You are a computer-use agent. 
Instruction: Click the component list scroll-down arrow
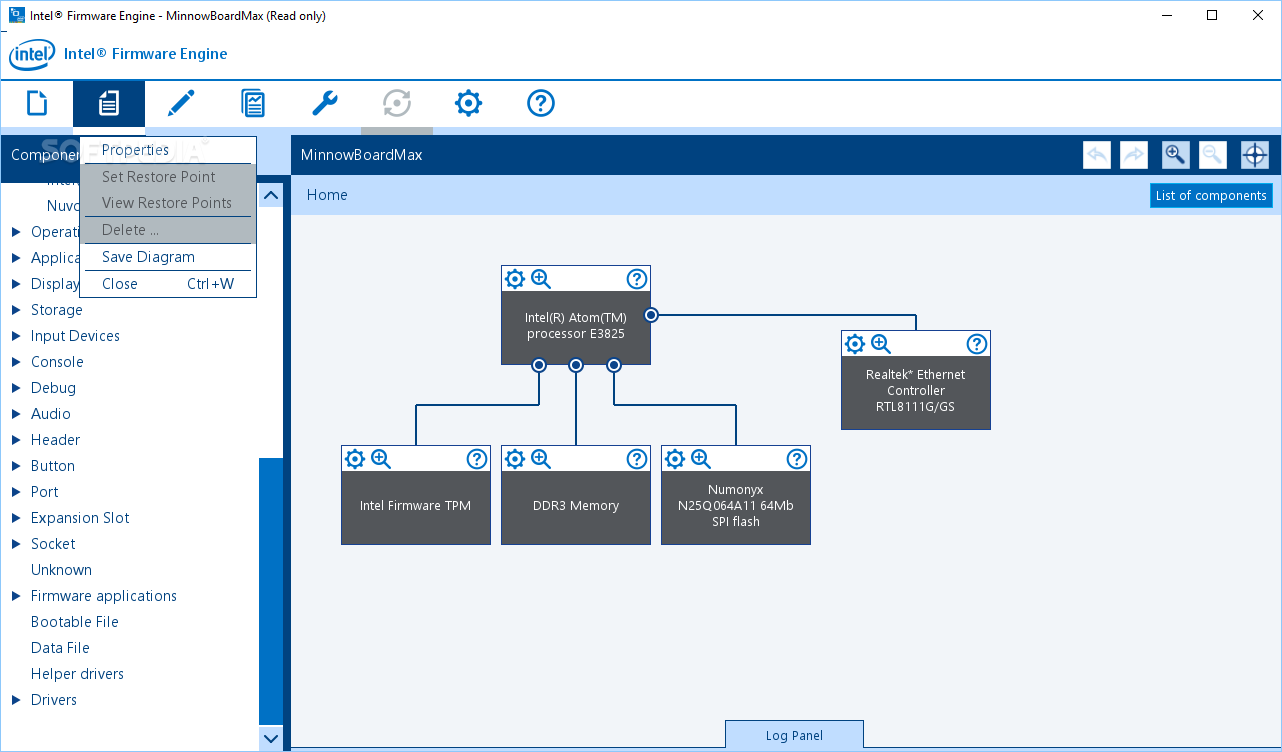pyautogui.click(x=271, y=739)
